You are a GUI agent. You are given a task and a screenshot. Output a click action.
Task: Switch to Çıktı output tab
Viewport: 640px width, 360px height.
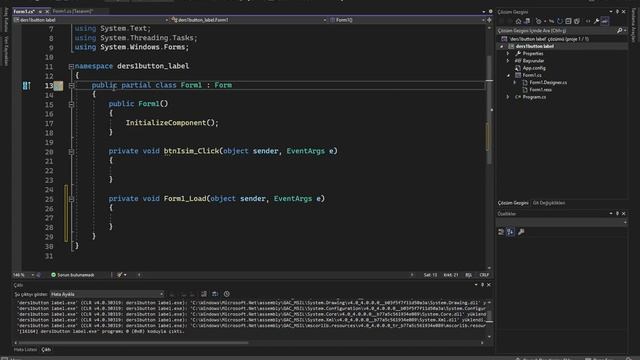pyautogui.click(x=46, y=350)
